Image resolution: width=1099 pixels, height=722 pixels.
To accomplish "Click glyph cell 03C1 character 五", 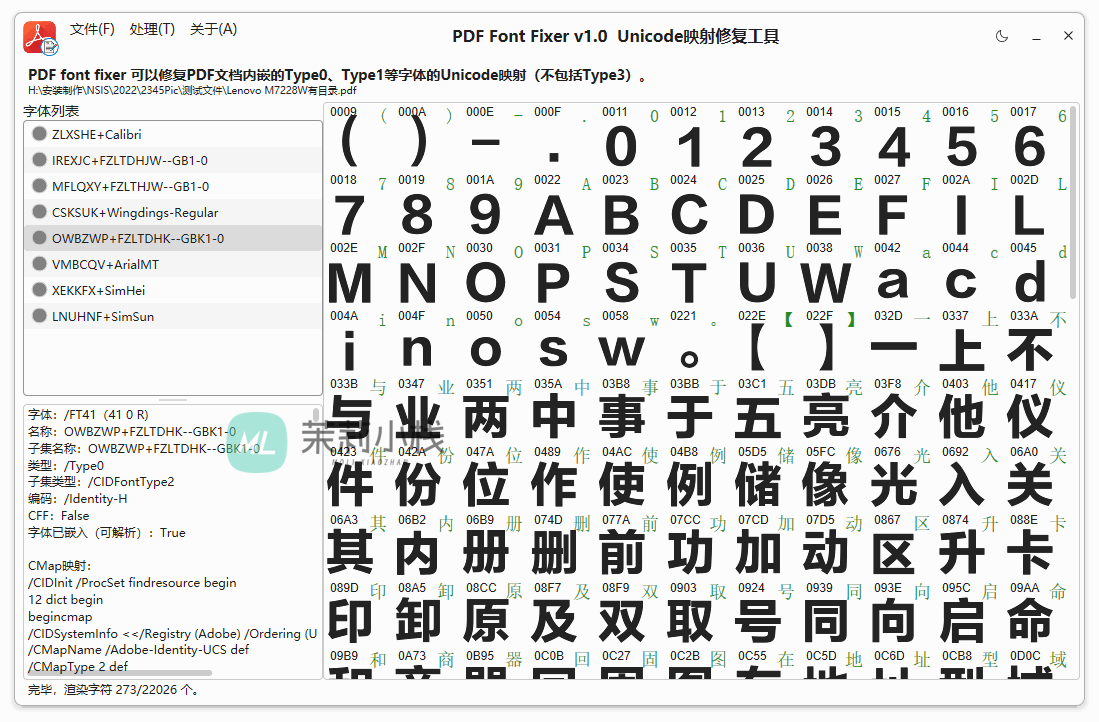I will tap(767, 410).
